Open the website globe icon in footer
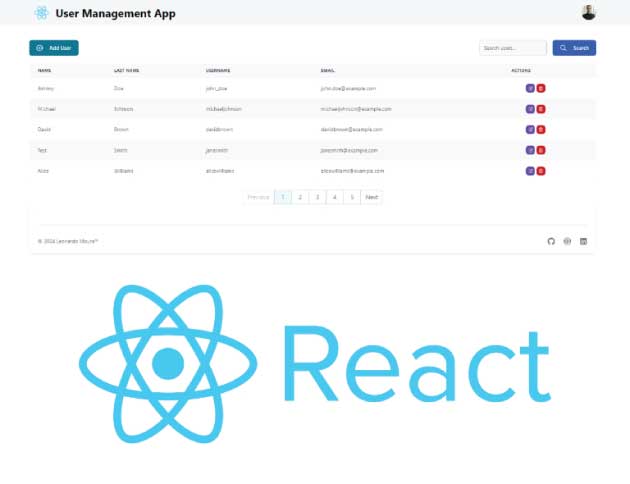This screenshot has width=630, height=484. click(x=567, y=241)
